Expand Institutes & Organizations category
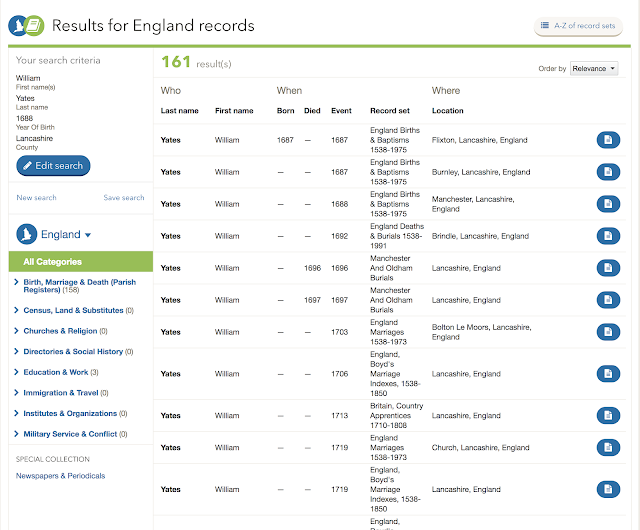640x530 pixels. point(70,413)
